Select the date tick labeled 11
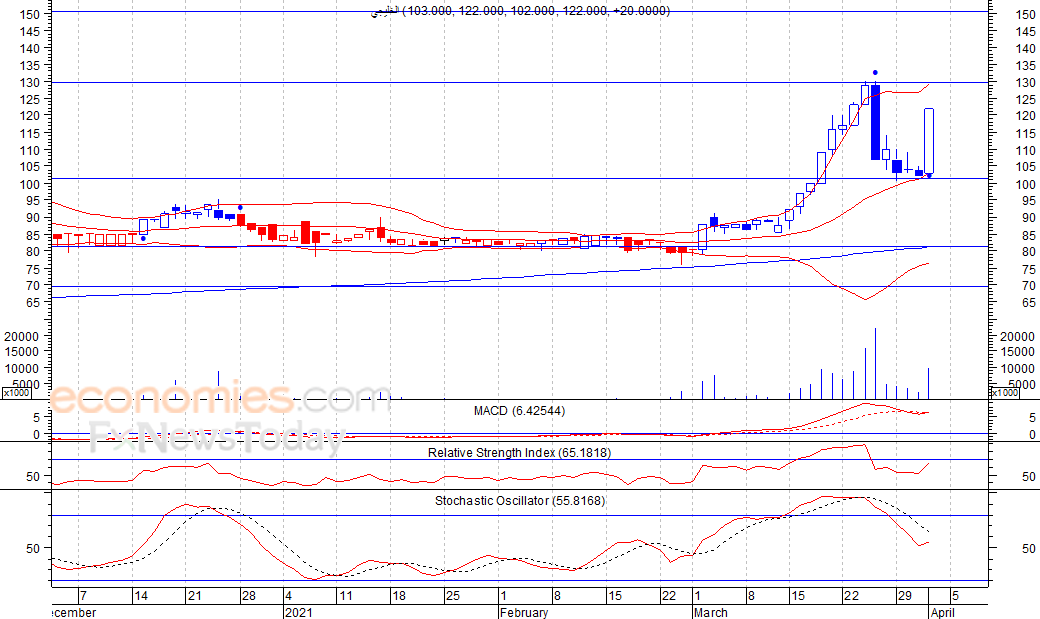 point(346,596)
